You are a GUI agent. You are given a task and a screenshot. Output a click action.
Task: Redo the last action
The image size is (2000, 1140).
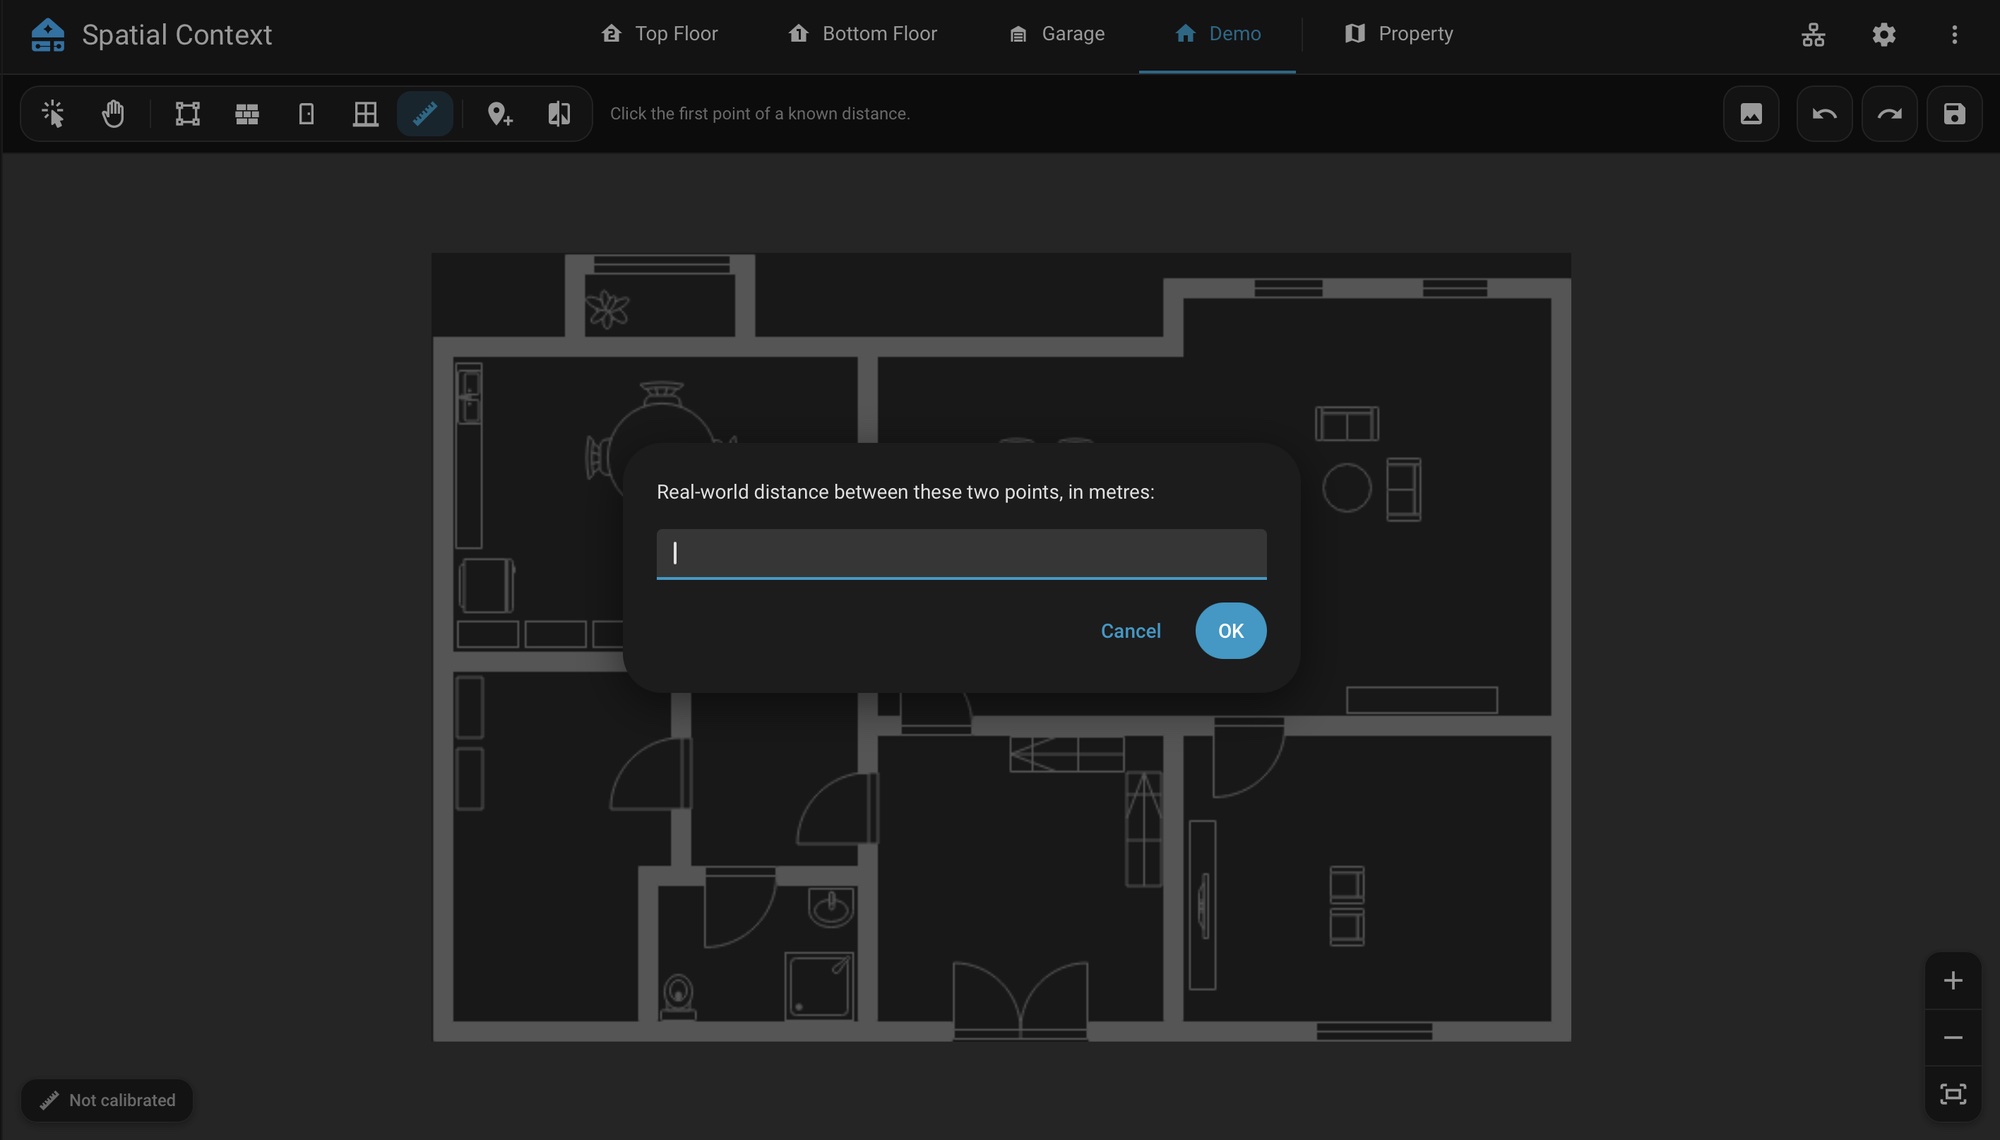tap(1889, 114)
